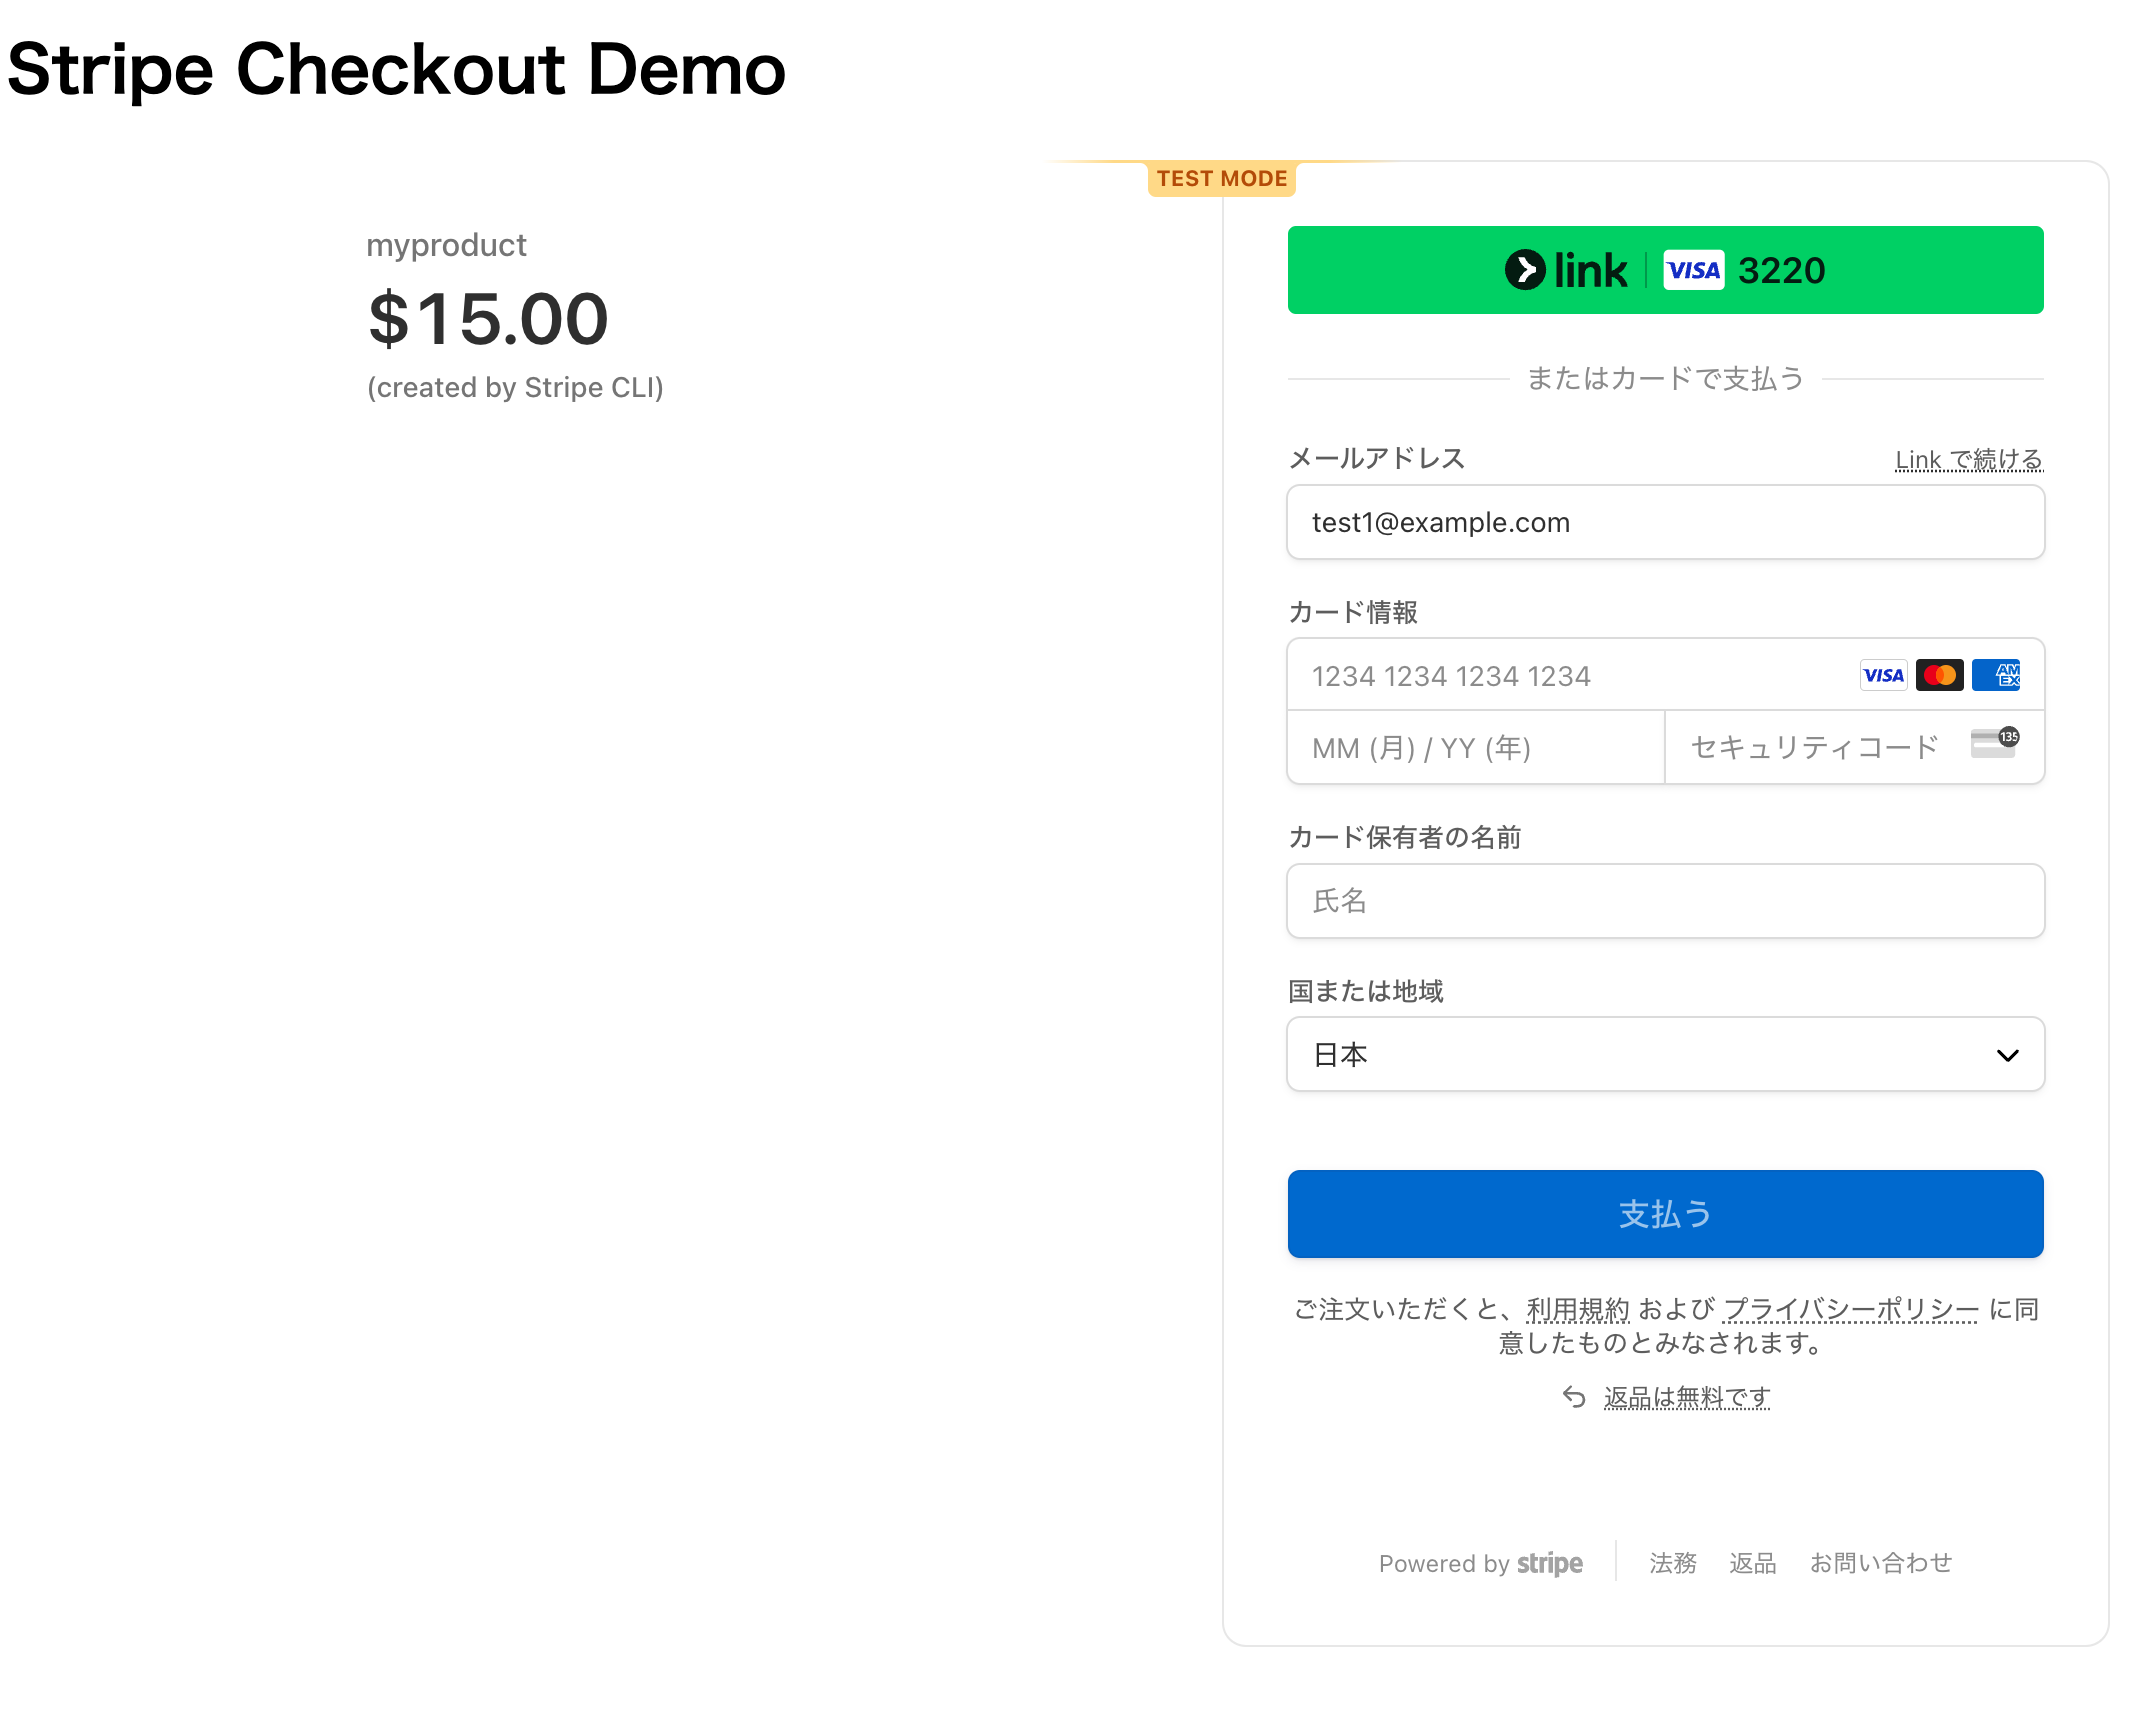Click the Link logo arrow icon
This screenshot has width=2156, height=1716.
[1525, 270]
